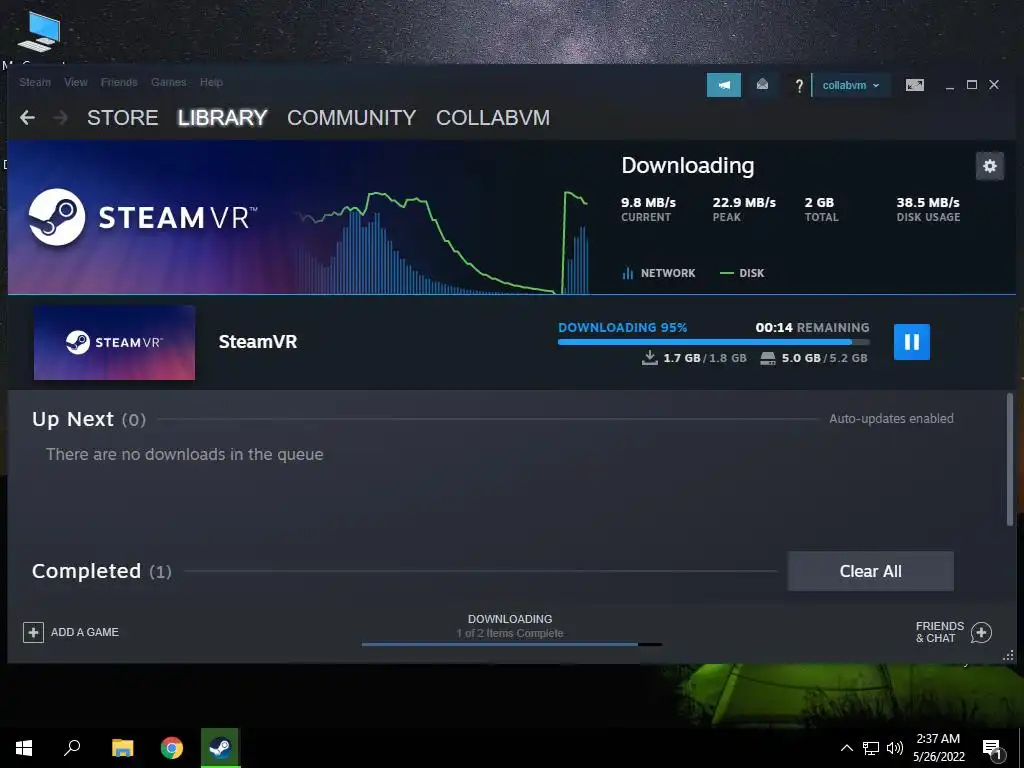
Task: Open FRIENDS & CHAT
Action: click(x=940, y=632)
